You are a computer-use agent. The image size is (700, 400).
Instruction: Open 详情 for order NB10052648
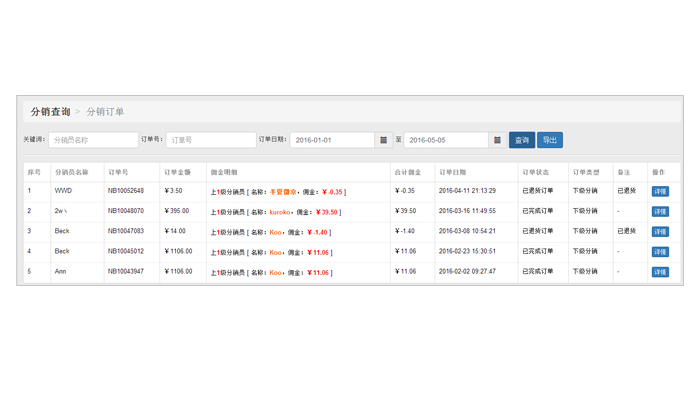coord(660,191)
